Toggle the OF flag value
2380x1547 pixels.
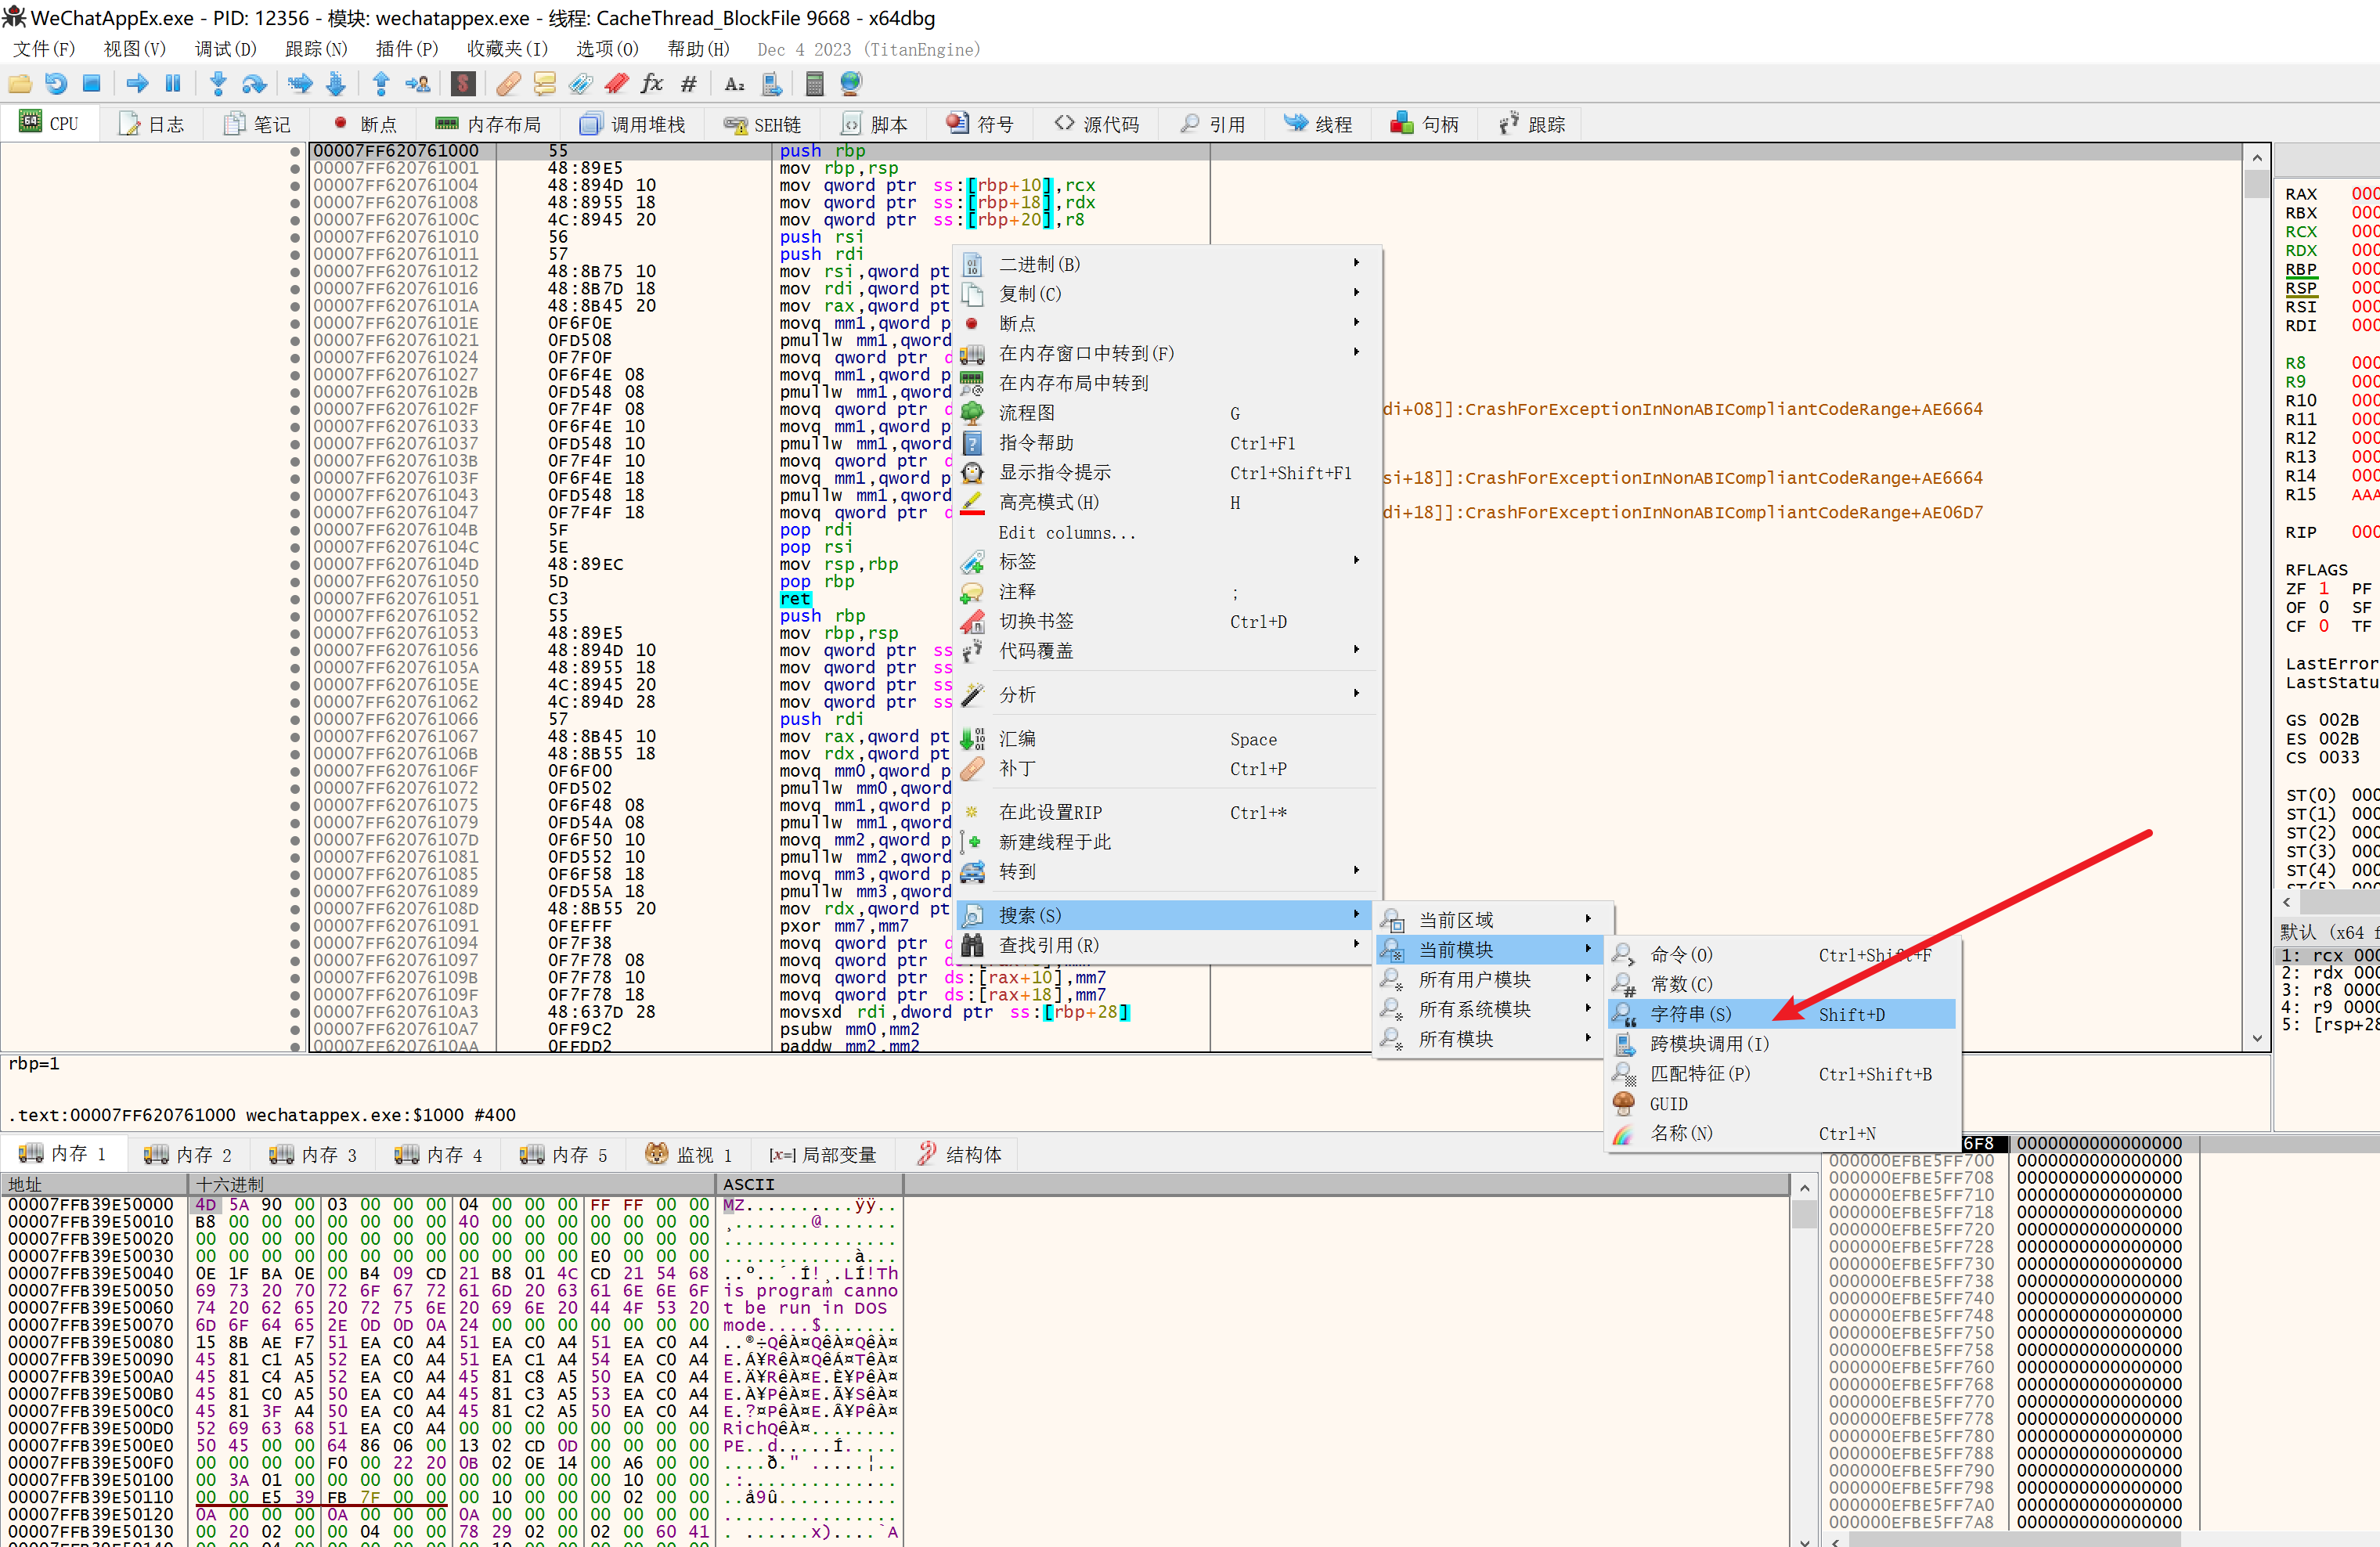2324,607
